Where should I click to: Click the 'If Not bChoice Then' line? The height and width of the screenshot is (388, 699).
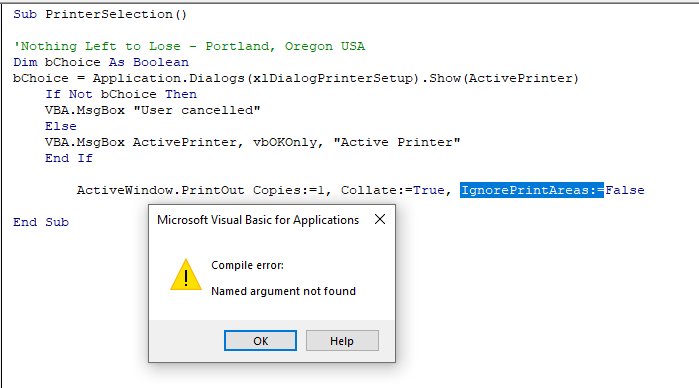click(121, 95)
